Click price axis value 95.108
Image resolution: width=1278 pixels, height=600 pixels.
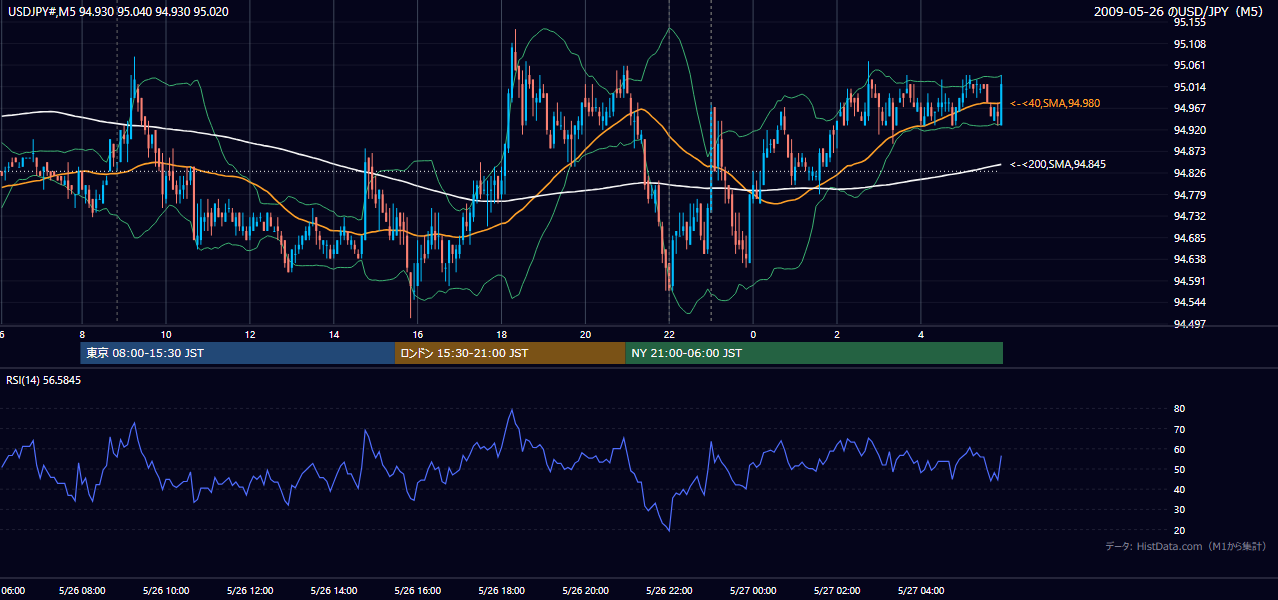pyautogui.click(x=1190, y=44)
